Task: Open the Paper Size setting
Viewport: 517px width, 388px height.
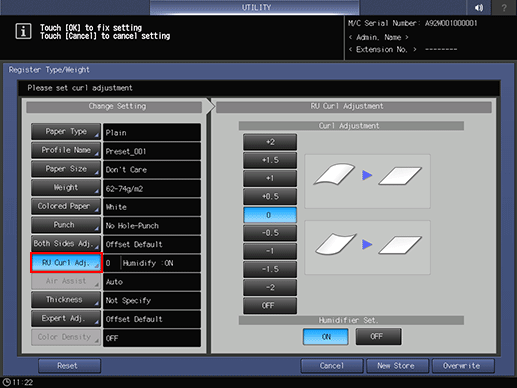Action: (x=66, y=169)
